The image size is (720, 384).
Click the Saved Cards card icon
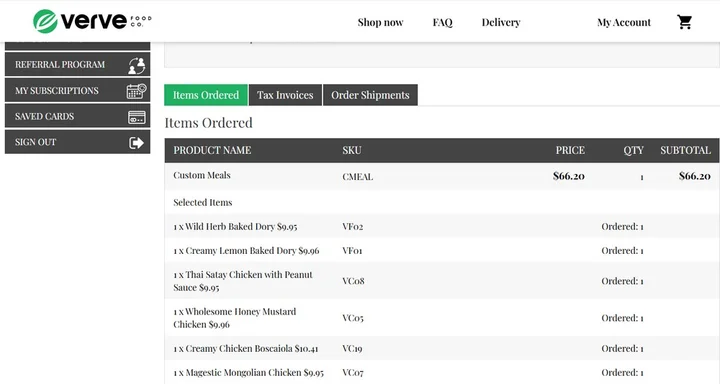coord(136,117)
